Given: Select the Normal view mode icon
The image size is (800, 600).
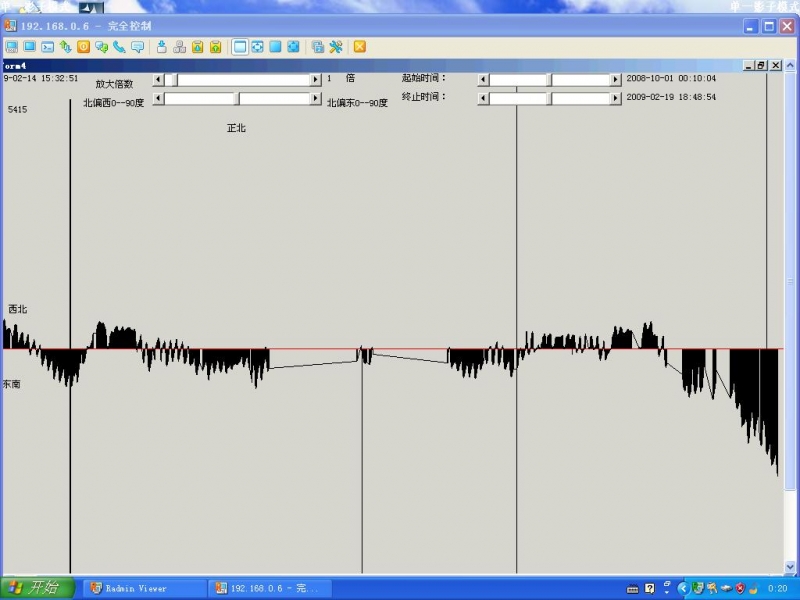Looking at the screenshot, I should point(240,47).
